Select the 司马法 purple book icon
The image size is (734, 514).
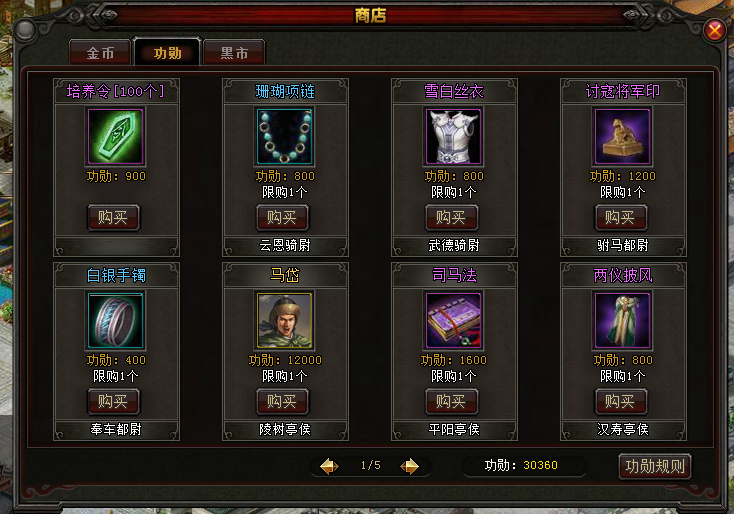(x=454, y=320)
